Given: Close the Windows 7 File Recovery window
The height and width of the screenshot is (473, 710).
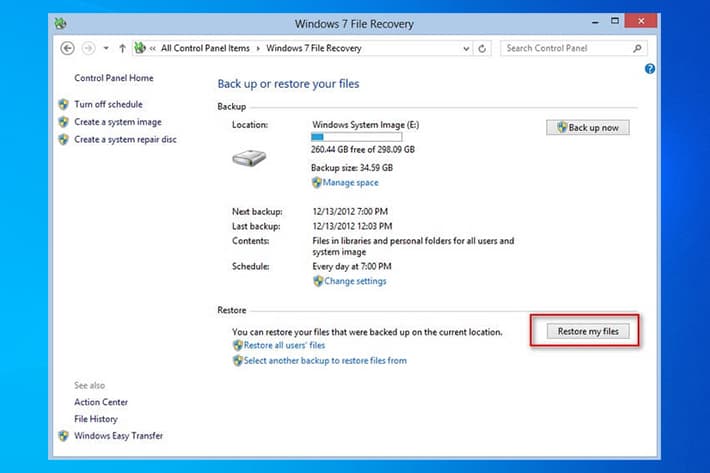Looking at the screenshot, I should 641,21.
